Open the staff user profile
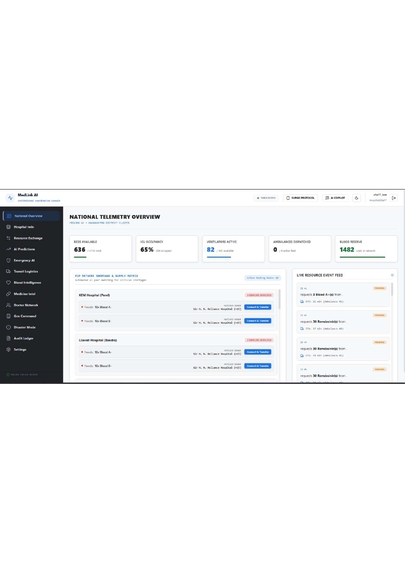 click(x=378, y=198)
